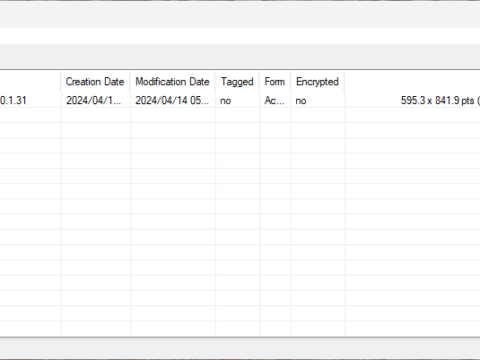Click the gray status bar below the list
This screenshot has height=360, width=480.
tap(240, 348)
